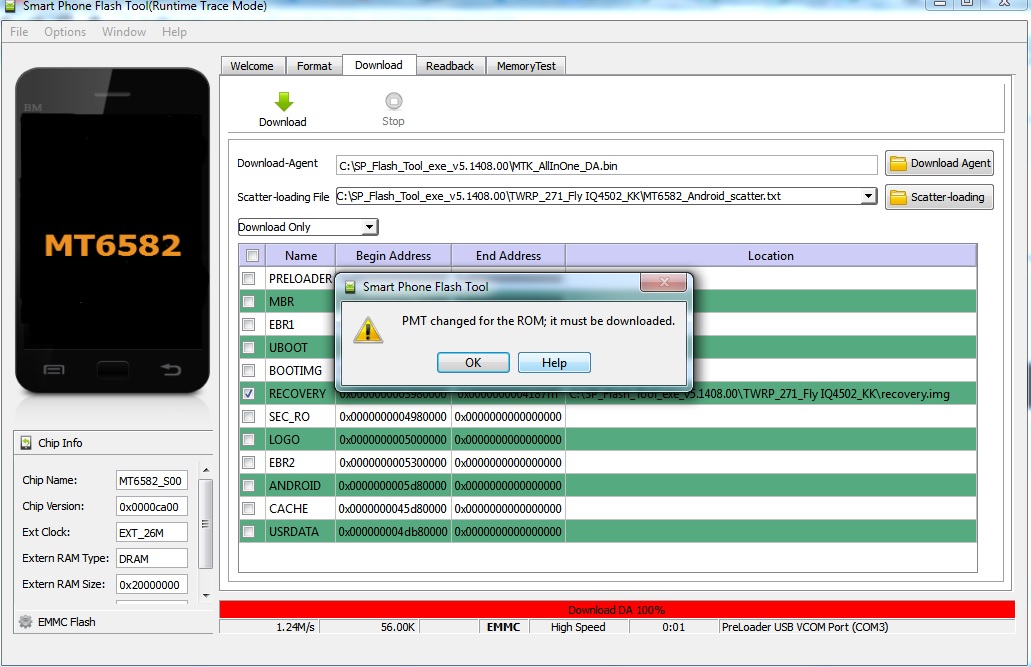Image resolution: width=1031 pixels, height=667 pixels.
Task: Click the Ext Clock field EXT_26M
Action: click(151, 532)
